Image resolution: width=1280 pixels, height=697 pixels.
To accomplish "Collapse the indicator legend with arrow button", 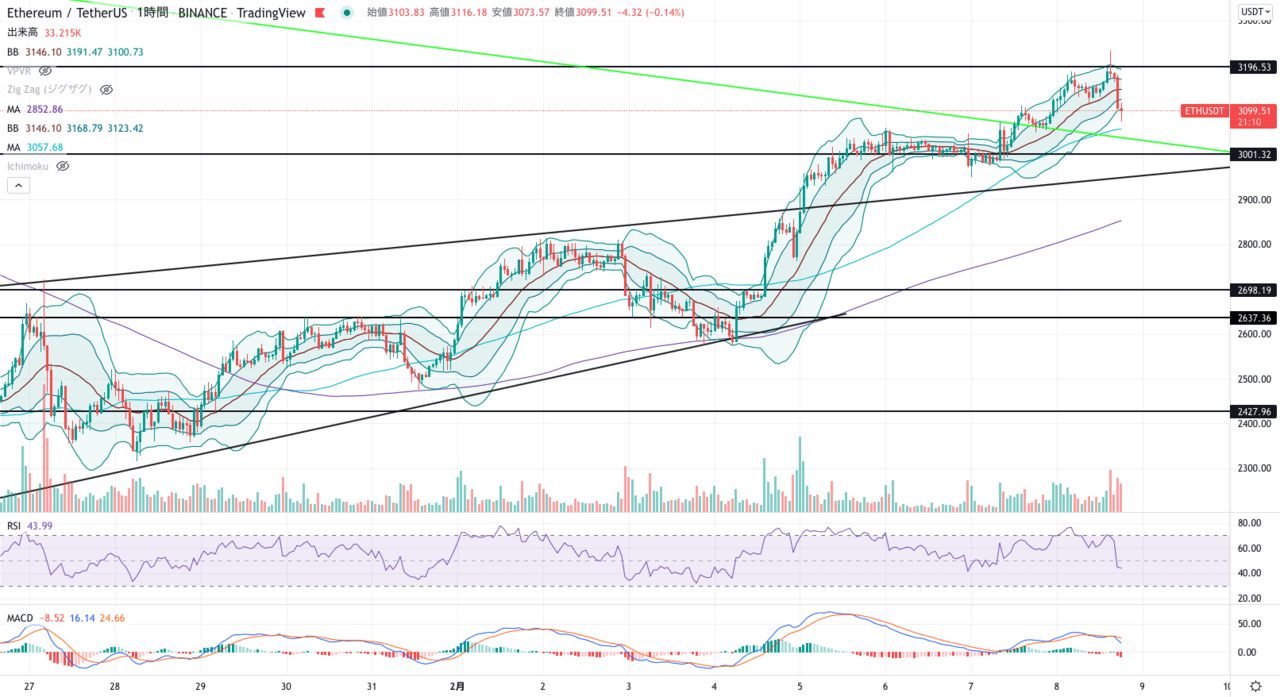I will [x=18, y=185].
